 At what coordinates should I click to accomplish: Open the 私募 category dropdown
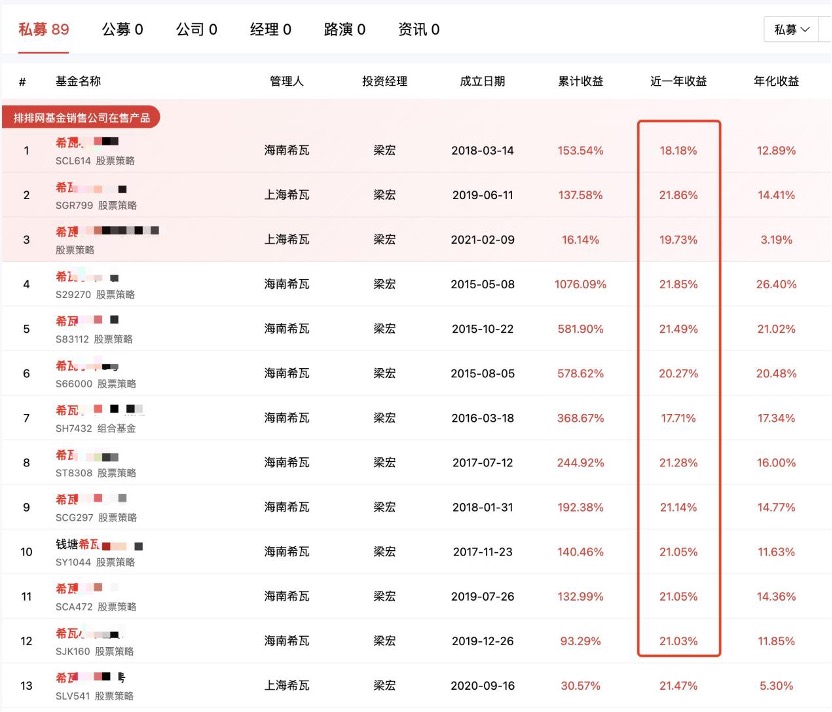click(x=795, y=30)
